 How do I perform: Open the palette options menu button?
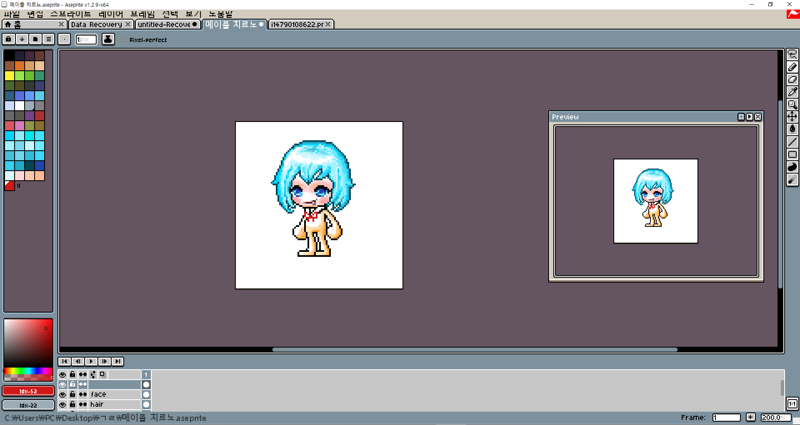48,39
